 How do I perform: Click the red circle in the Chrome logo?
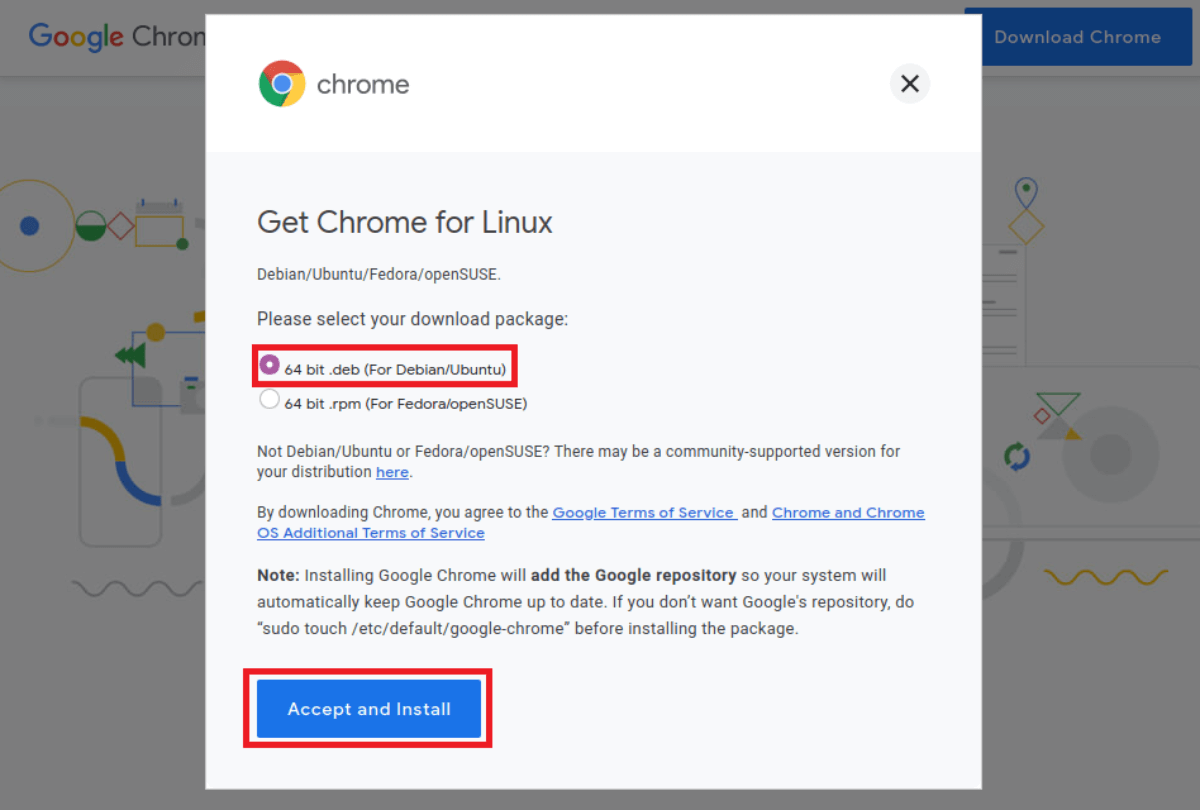pyautogui.click(x=281, y=67)
